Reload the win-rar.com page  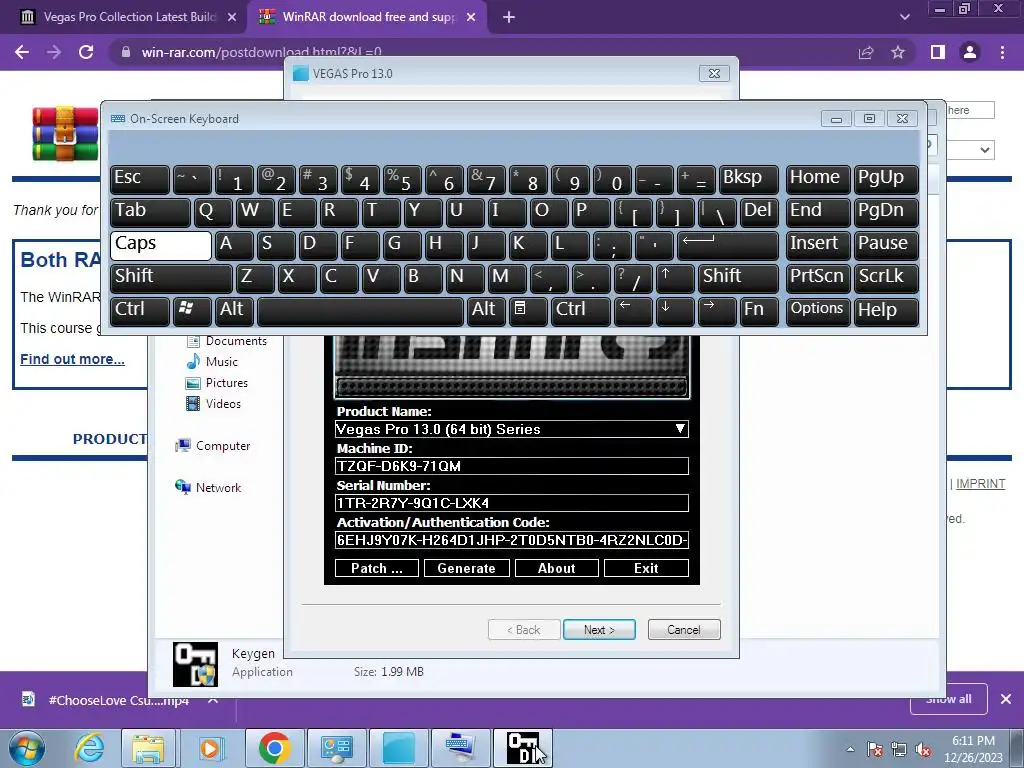86,52
